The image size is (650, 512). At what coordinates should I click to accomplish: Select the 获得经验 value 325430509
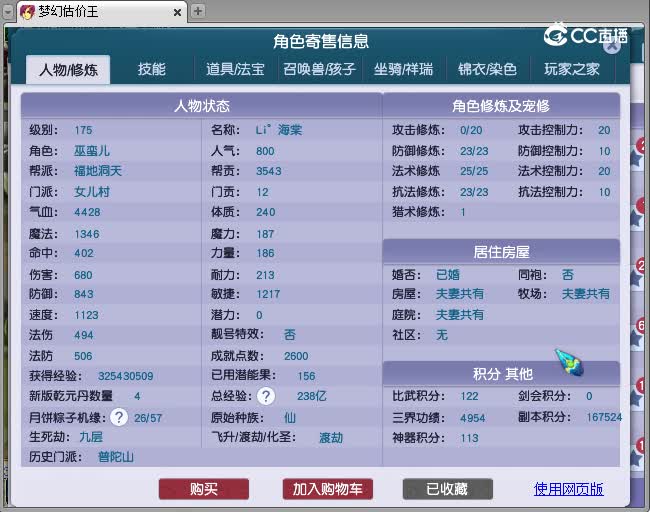126,376
